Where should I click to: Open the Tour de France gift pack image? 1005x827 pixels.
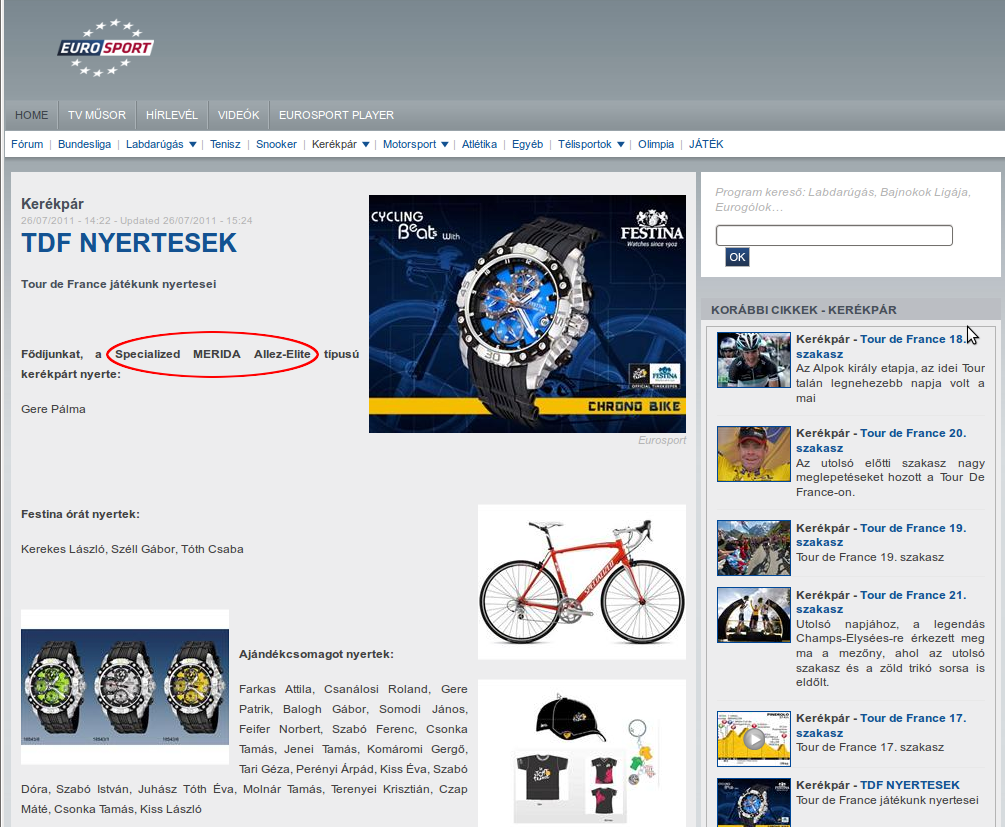(x=581, y=750)
